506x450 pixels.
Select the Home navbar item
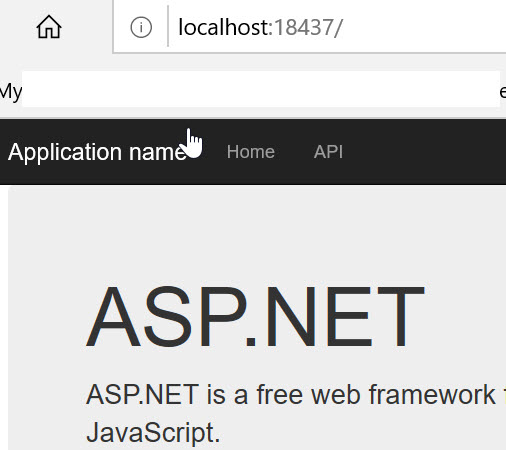[251, 152]
